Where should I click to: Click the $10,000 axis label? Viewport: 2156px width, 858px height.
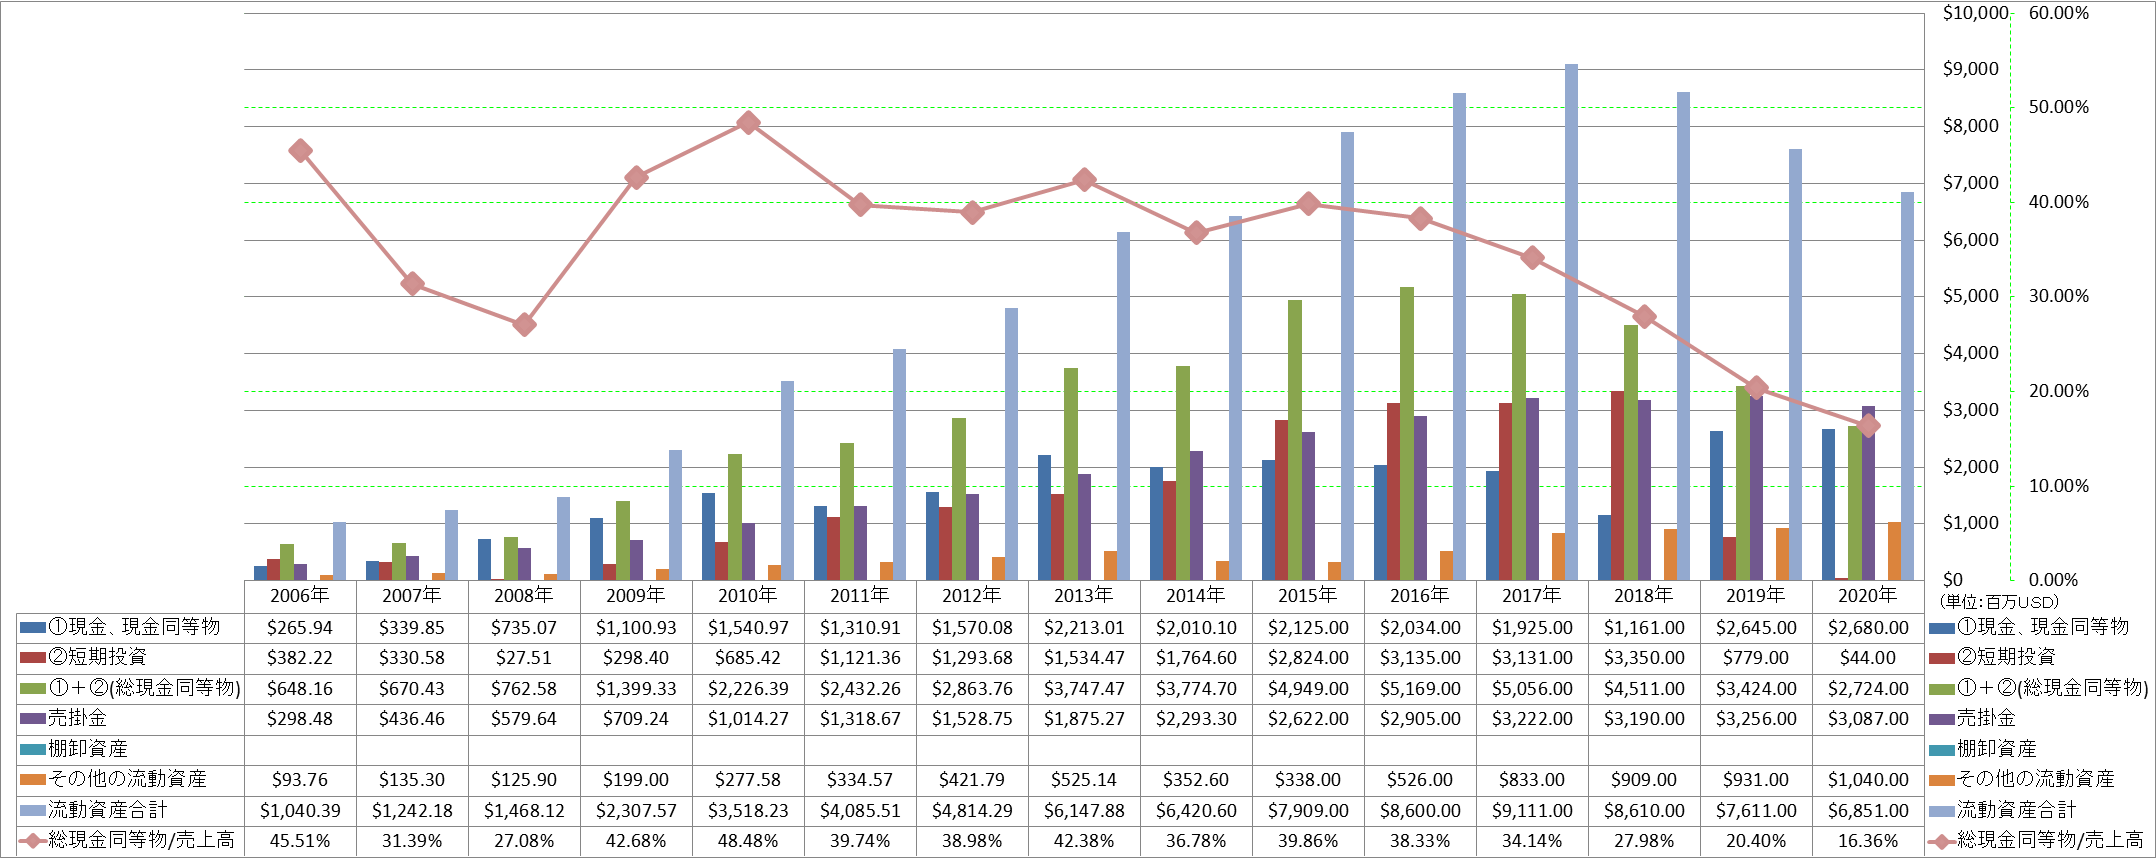[1975, 13]
